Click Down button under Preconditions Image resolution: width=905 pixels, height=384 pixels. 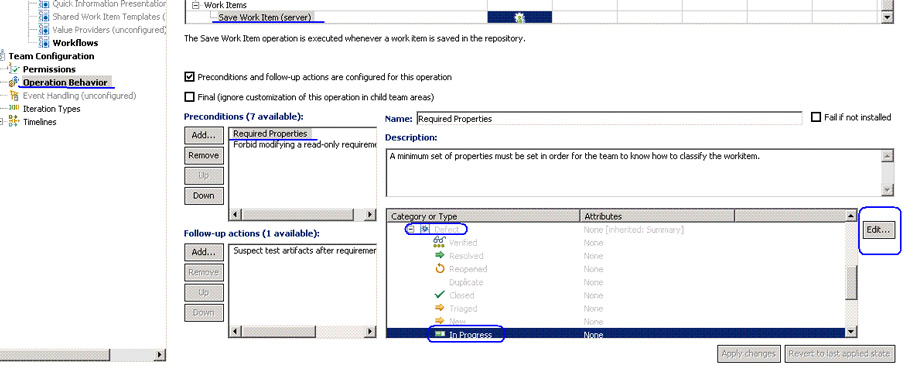click(204, 196)
